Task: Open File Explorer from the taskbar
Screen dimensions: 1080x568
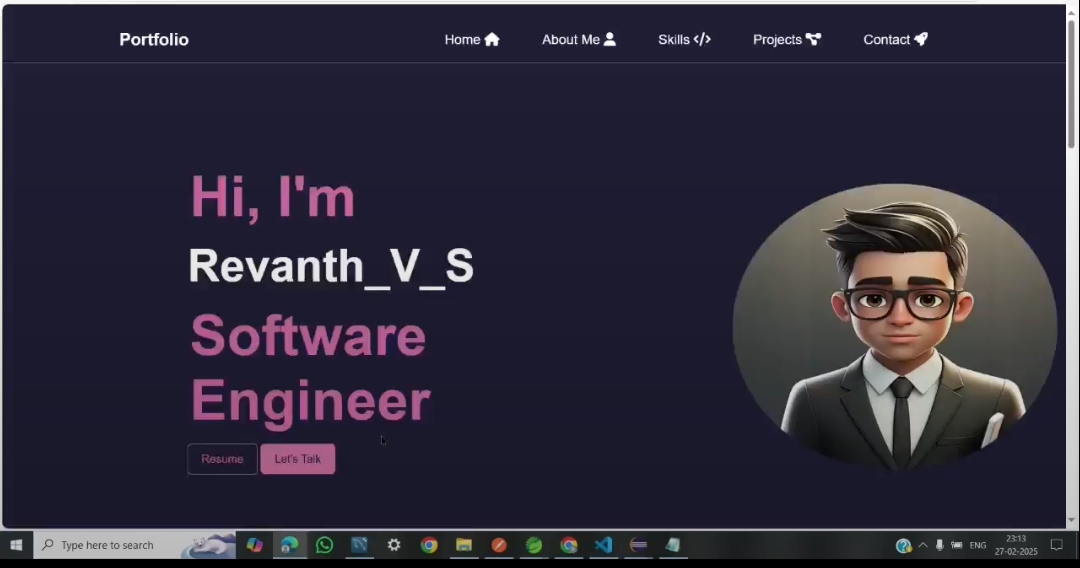Action: click(464, 545)
